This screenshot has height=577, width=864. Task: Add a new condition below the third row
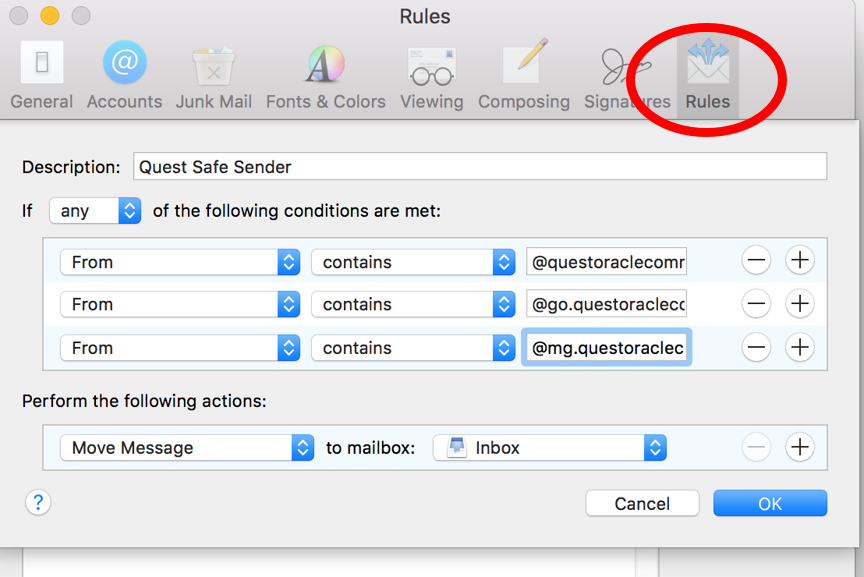point(800,347)
